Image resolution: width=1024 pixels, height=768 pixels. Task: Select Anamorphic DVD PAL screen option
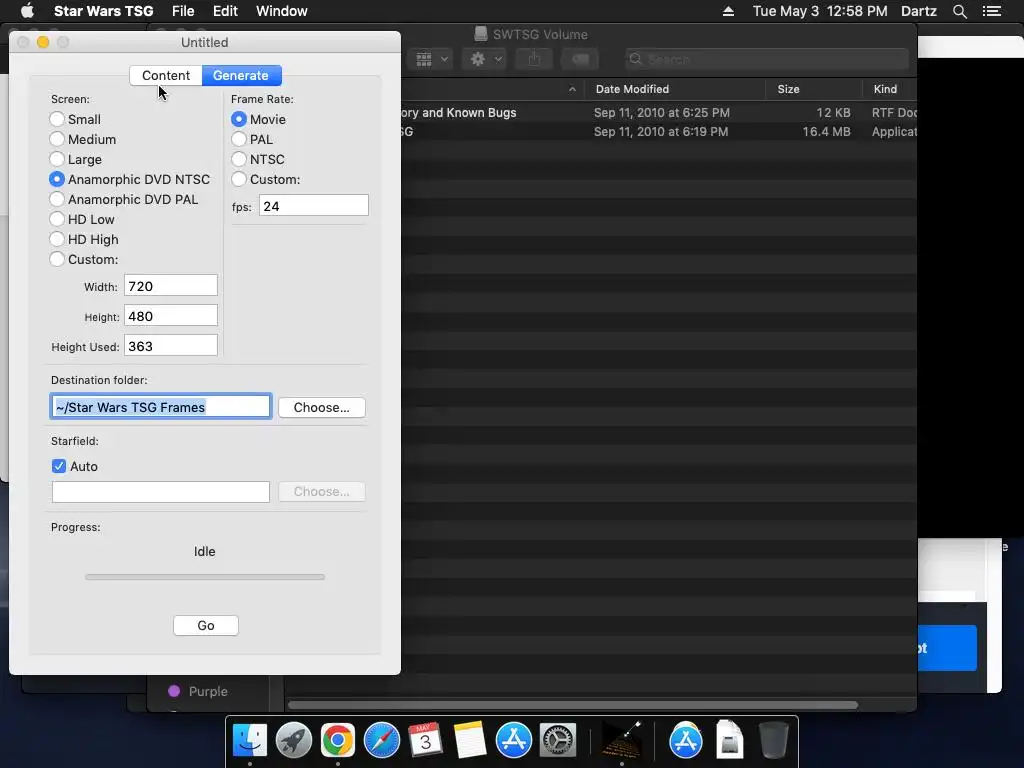(123, 199)
